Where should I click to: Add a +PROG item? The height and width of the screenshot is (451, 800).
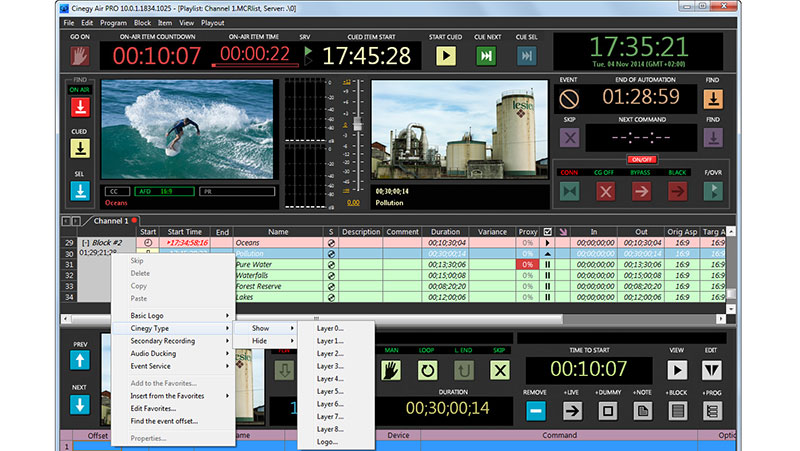[x=711, y=411]
